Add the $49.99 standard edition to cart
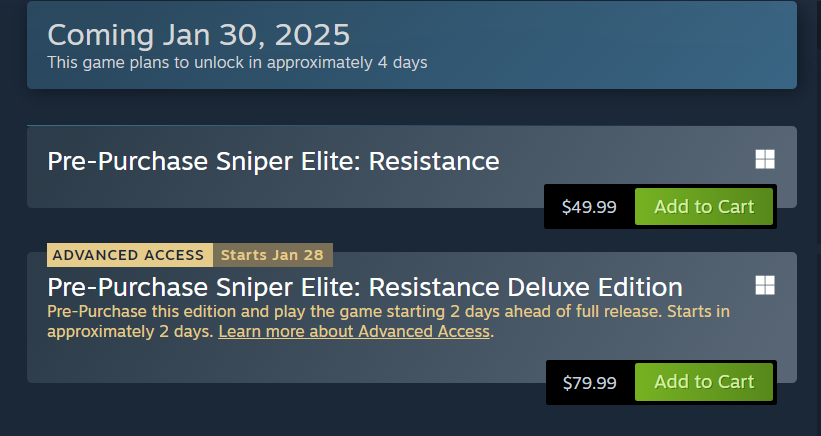Screen dimensions: 821x436 (x=704, y=207)
